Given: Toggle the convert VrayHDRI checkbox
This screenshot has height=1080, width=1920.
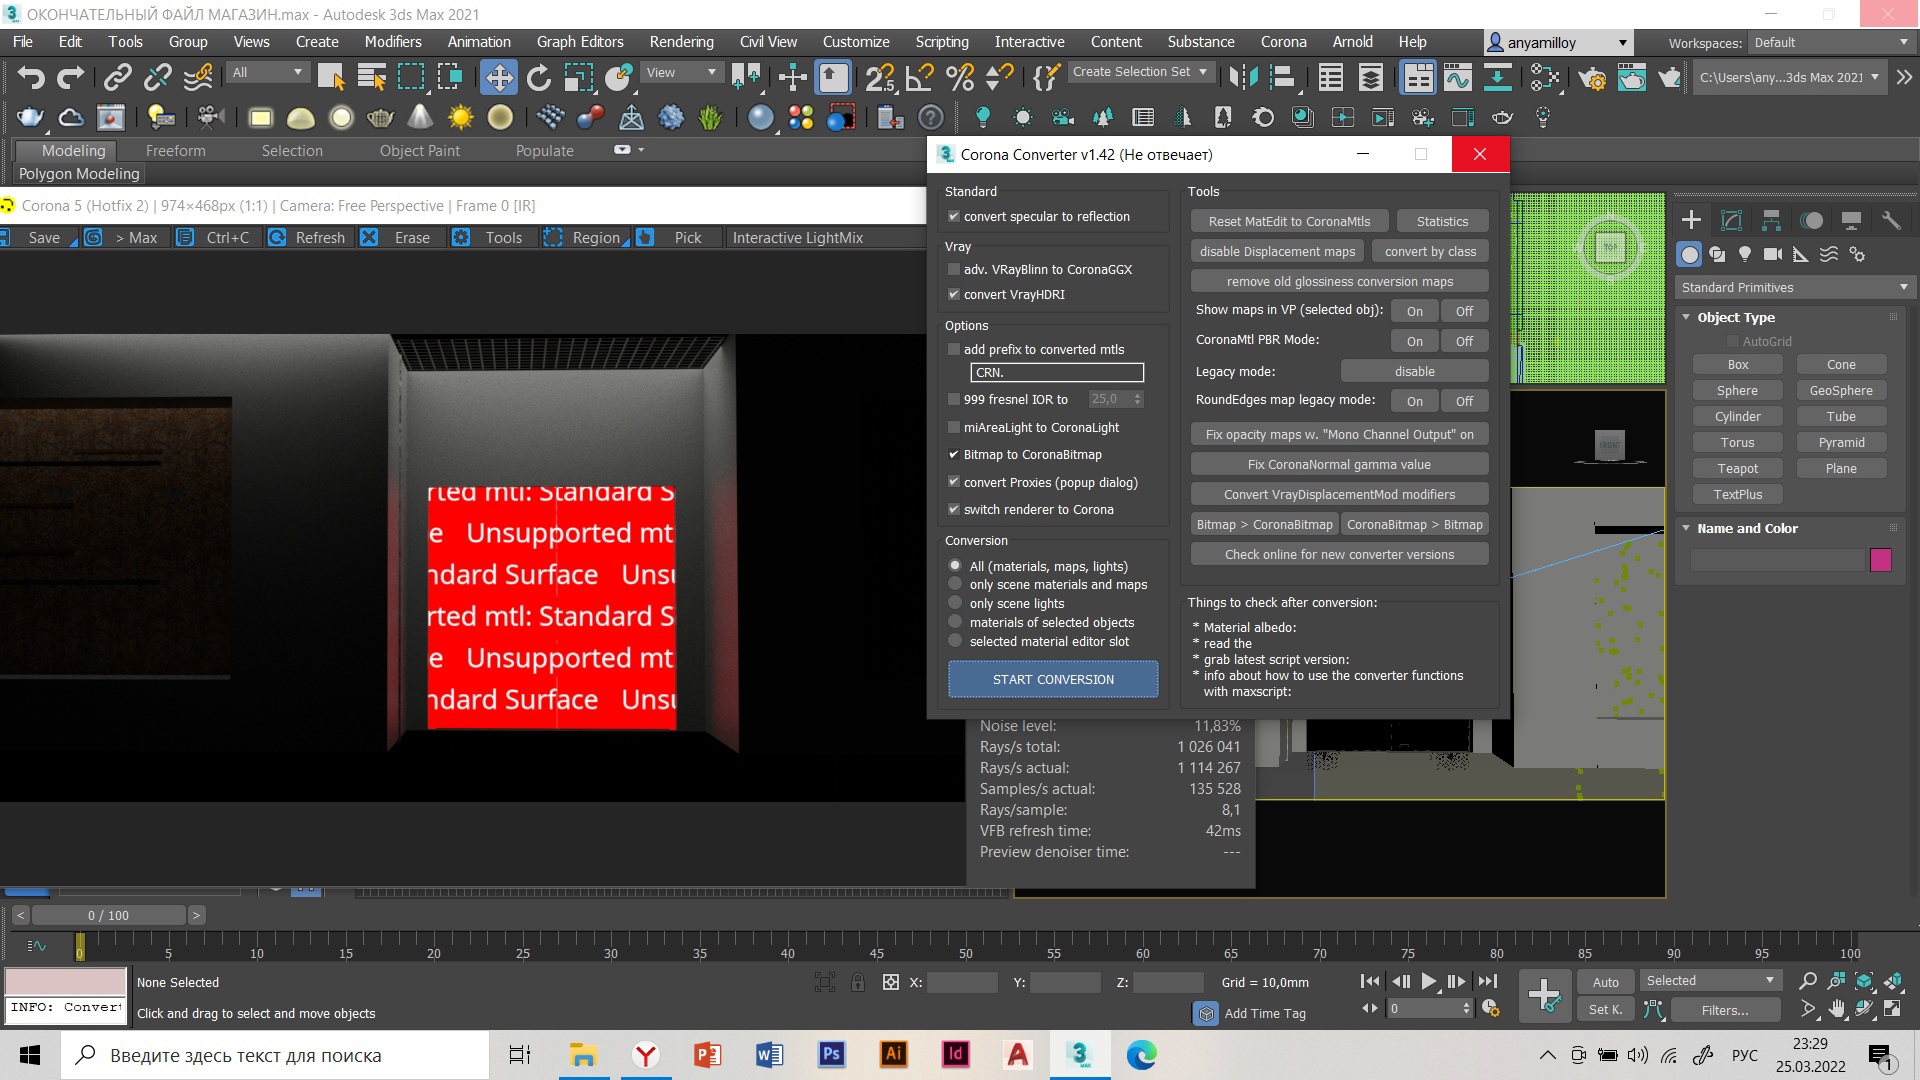Looking at the screenshot, I should point(953,294).
